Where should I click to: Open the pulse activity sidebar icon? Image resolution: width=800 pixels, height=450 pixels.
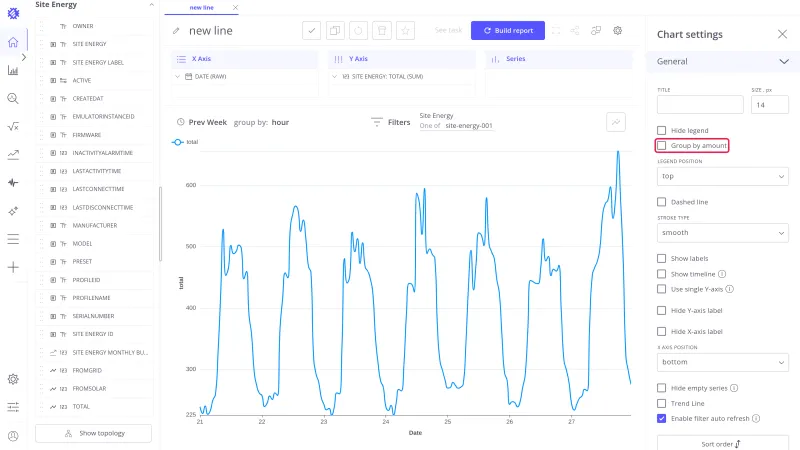pos(13,183)
